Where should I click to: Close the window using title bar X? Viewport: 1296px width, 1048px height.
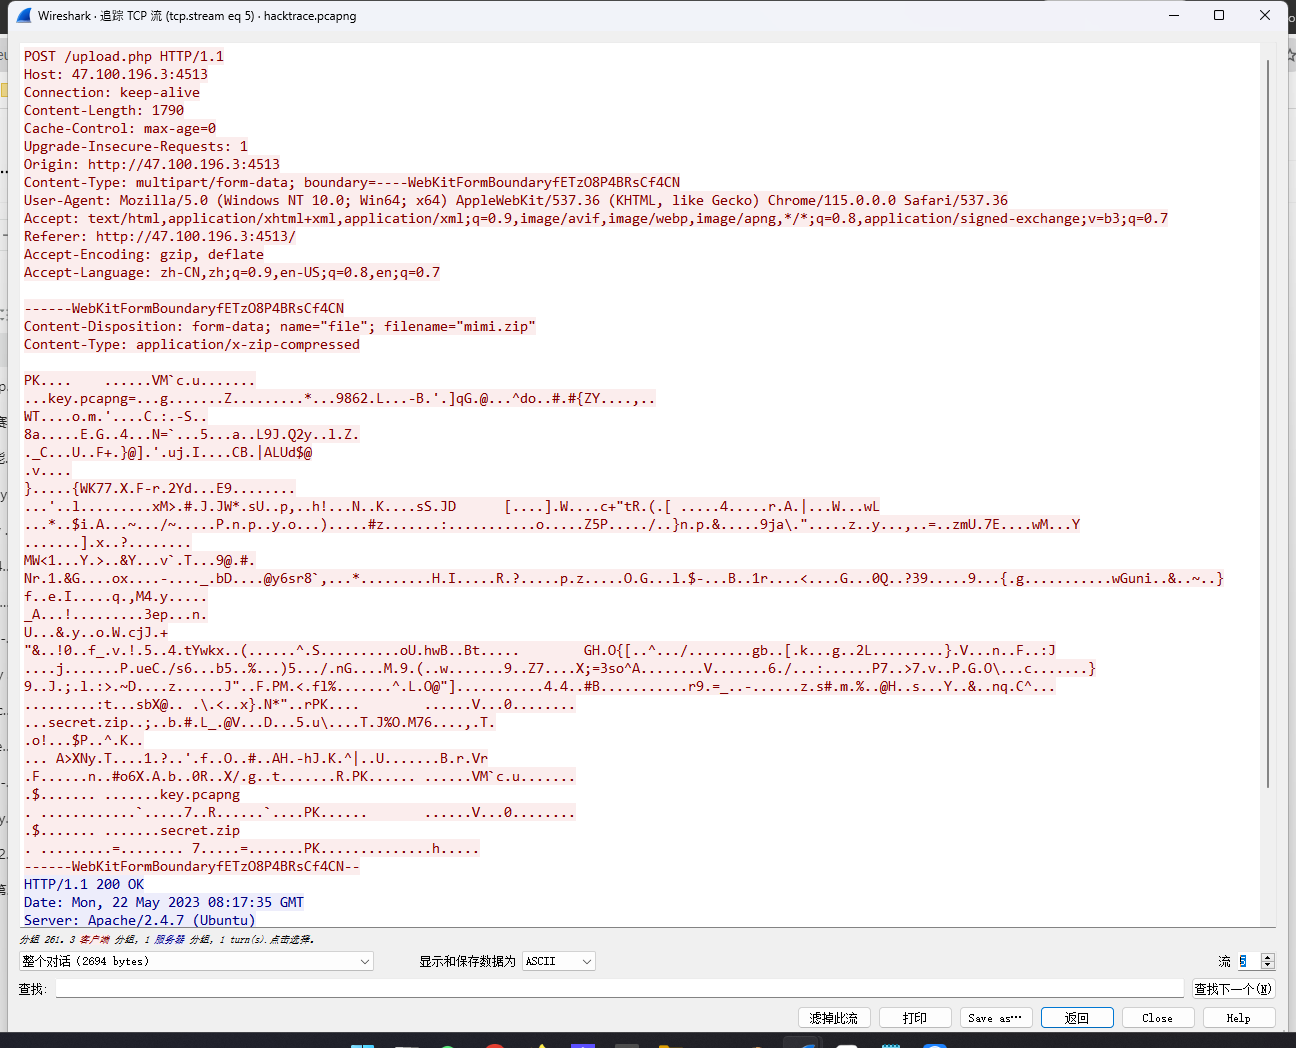(1265, 15)
